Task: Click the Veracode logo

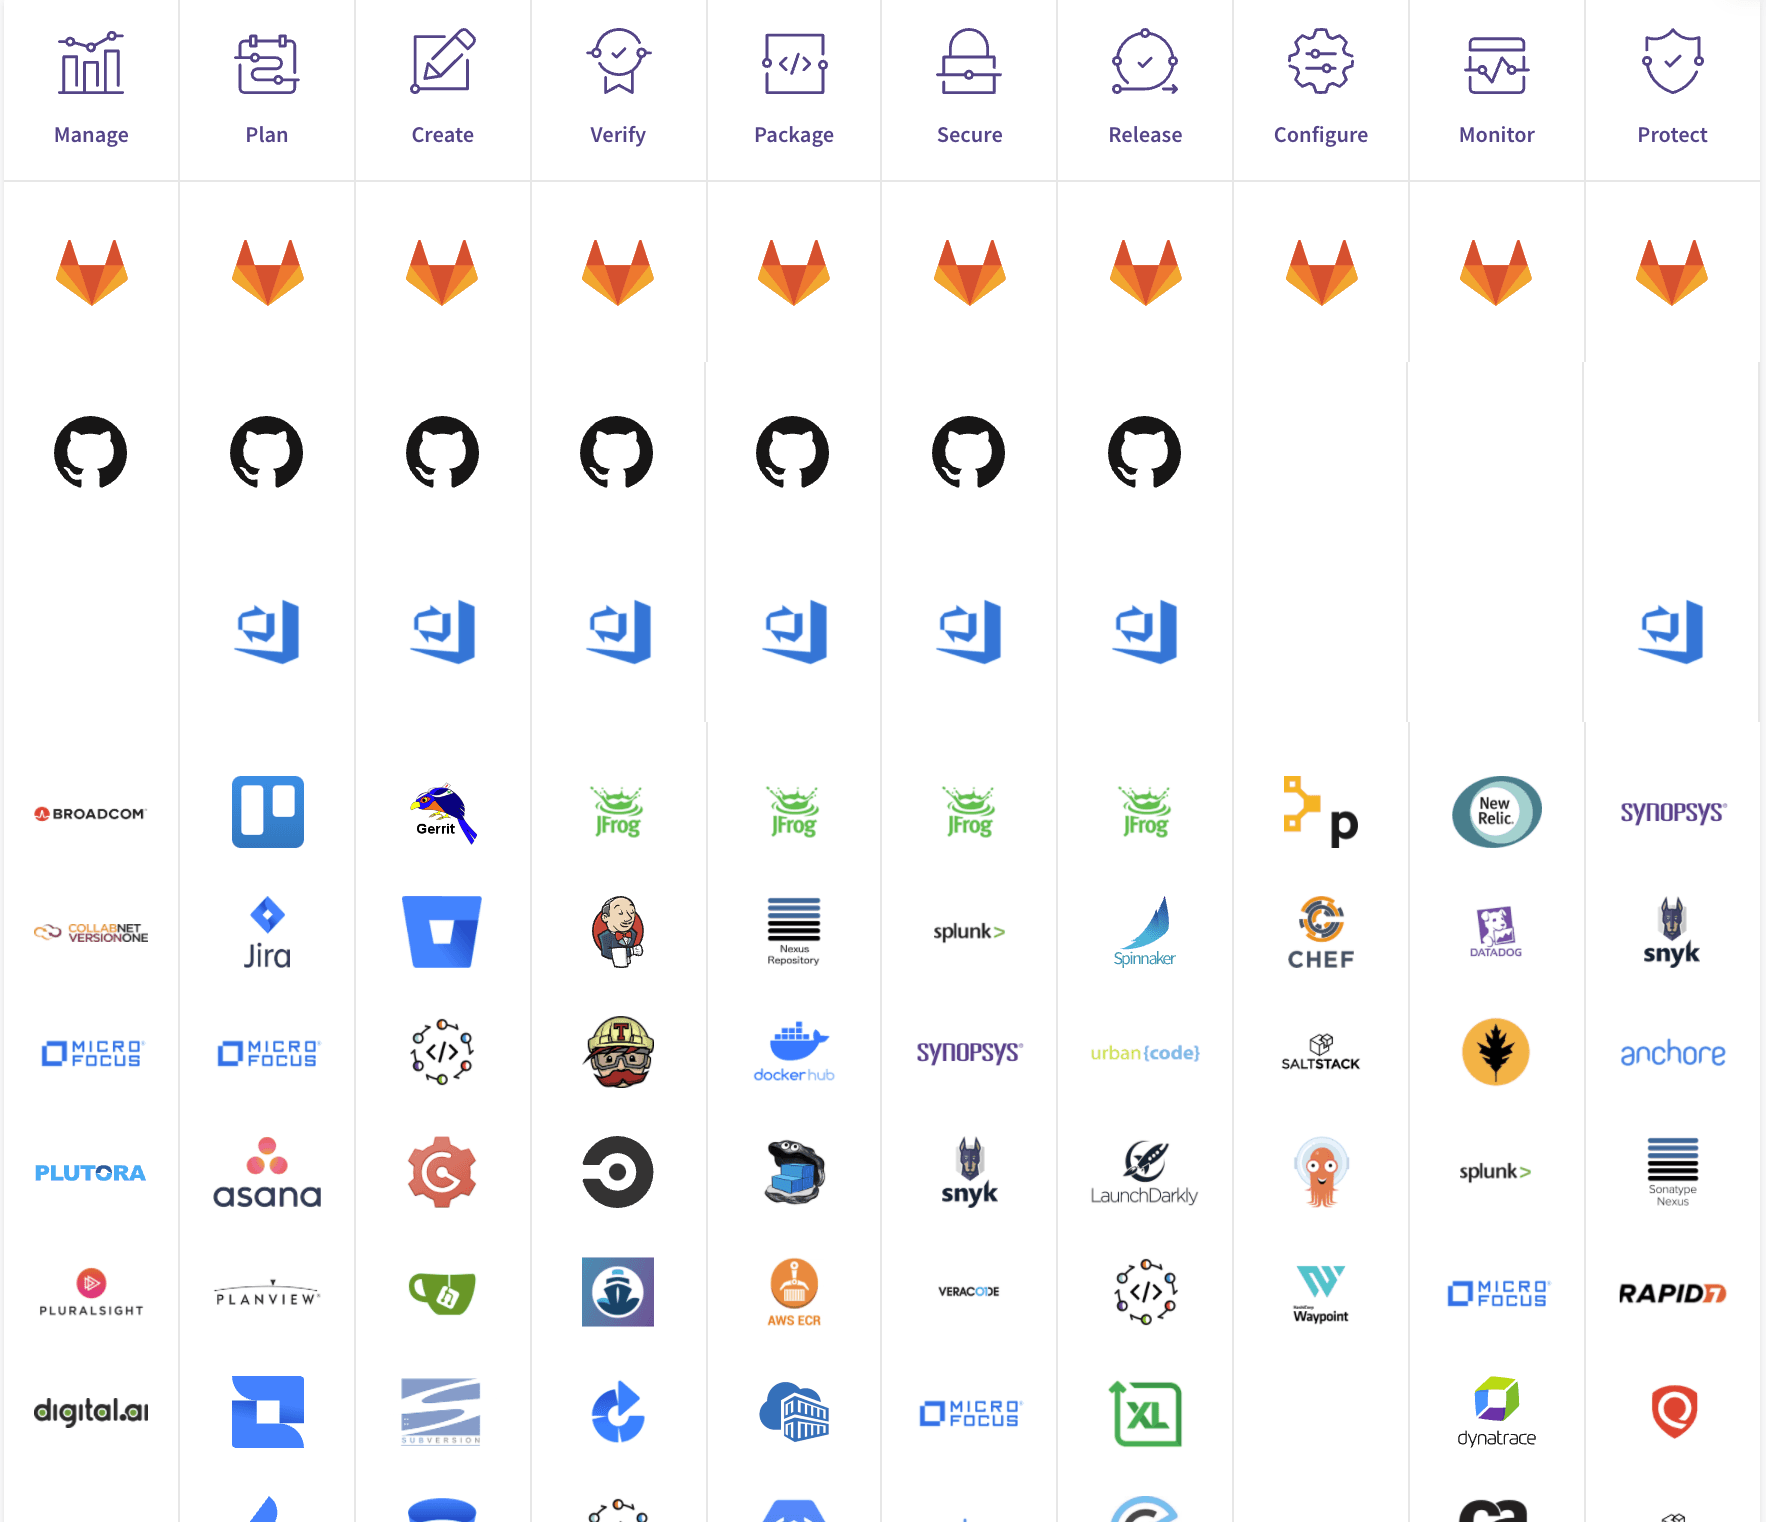Action: coord(969,1292)
